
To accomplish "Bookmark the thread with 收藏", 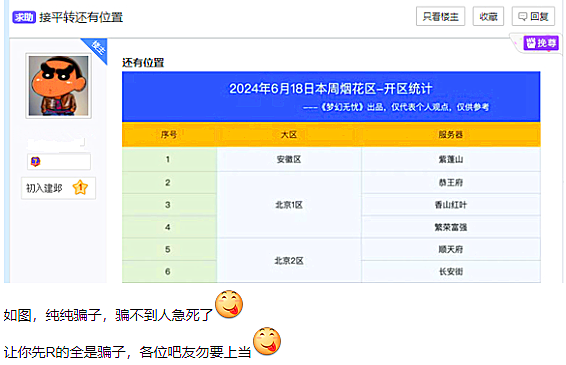I will [488, 16].
